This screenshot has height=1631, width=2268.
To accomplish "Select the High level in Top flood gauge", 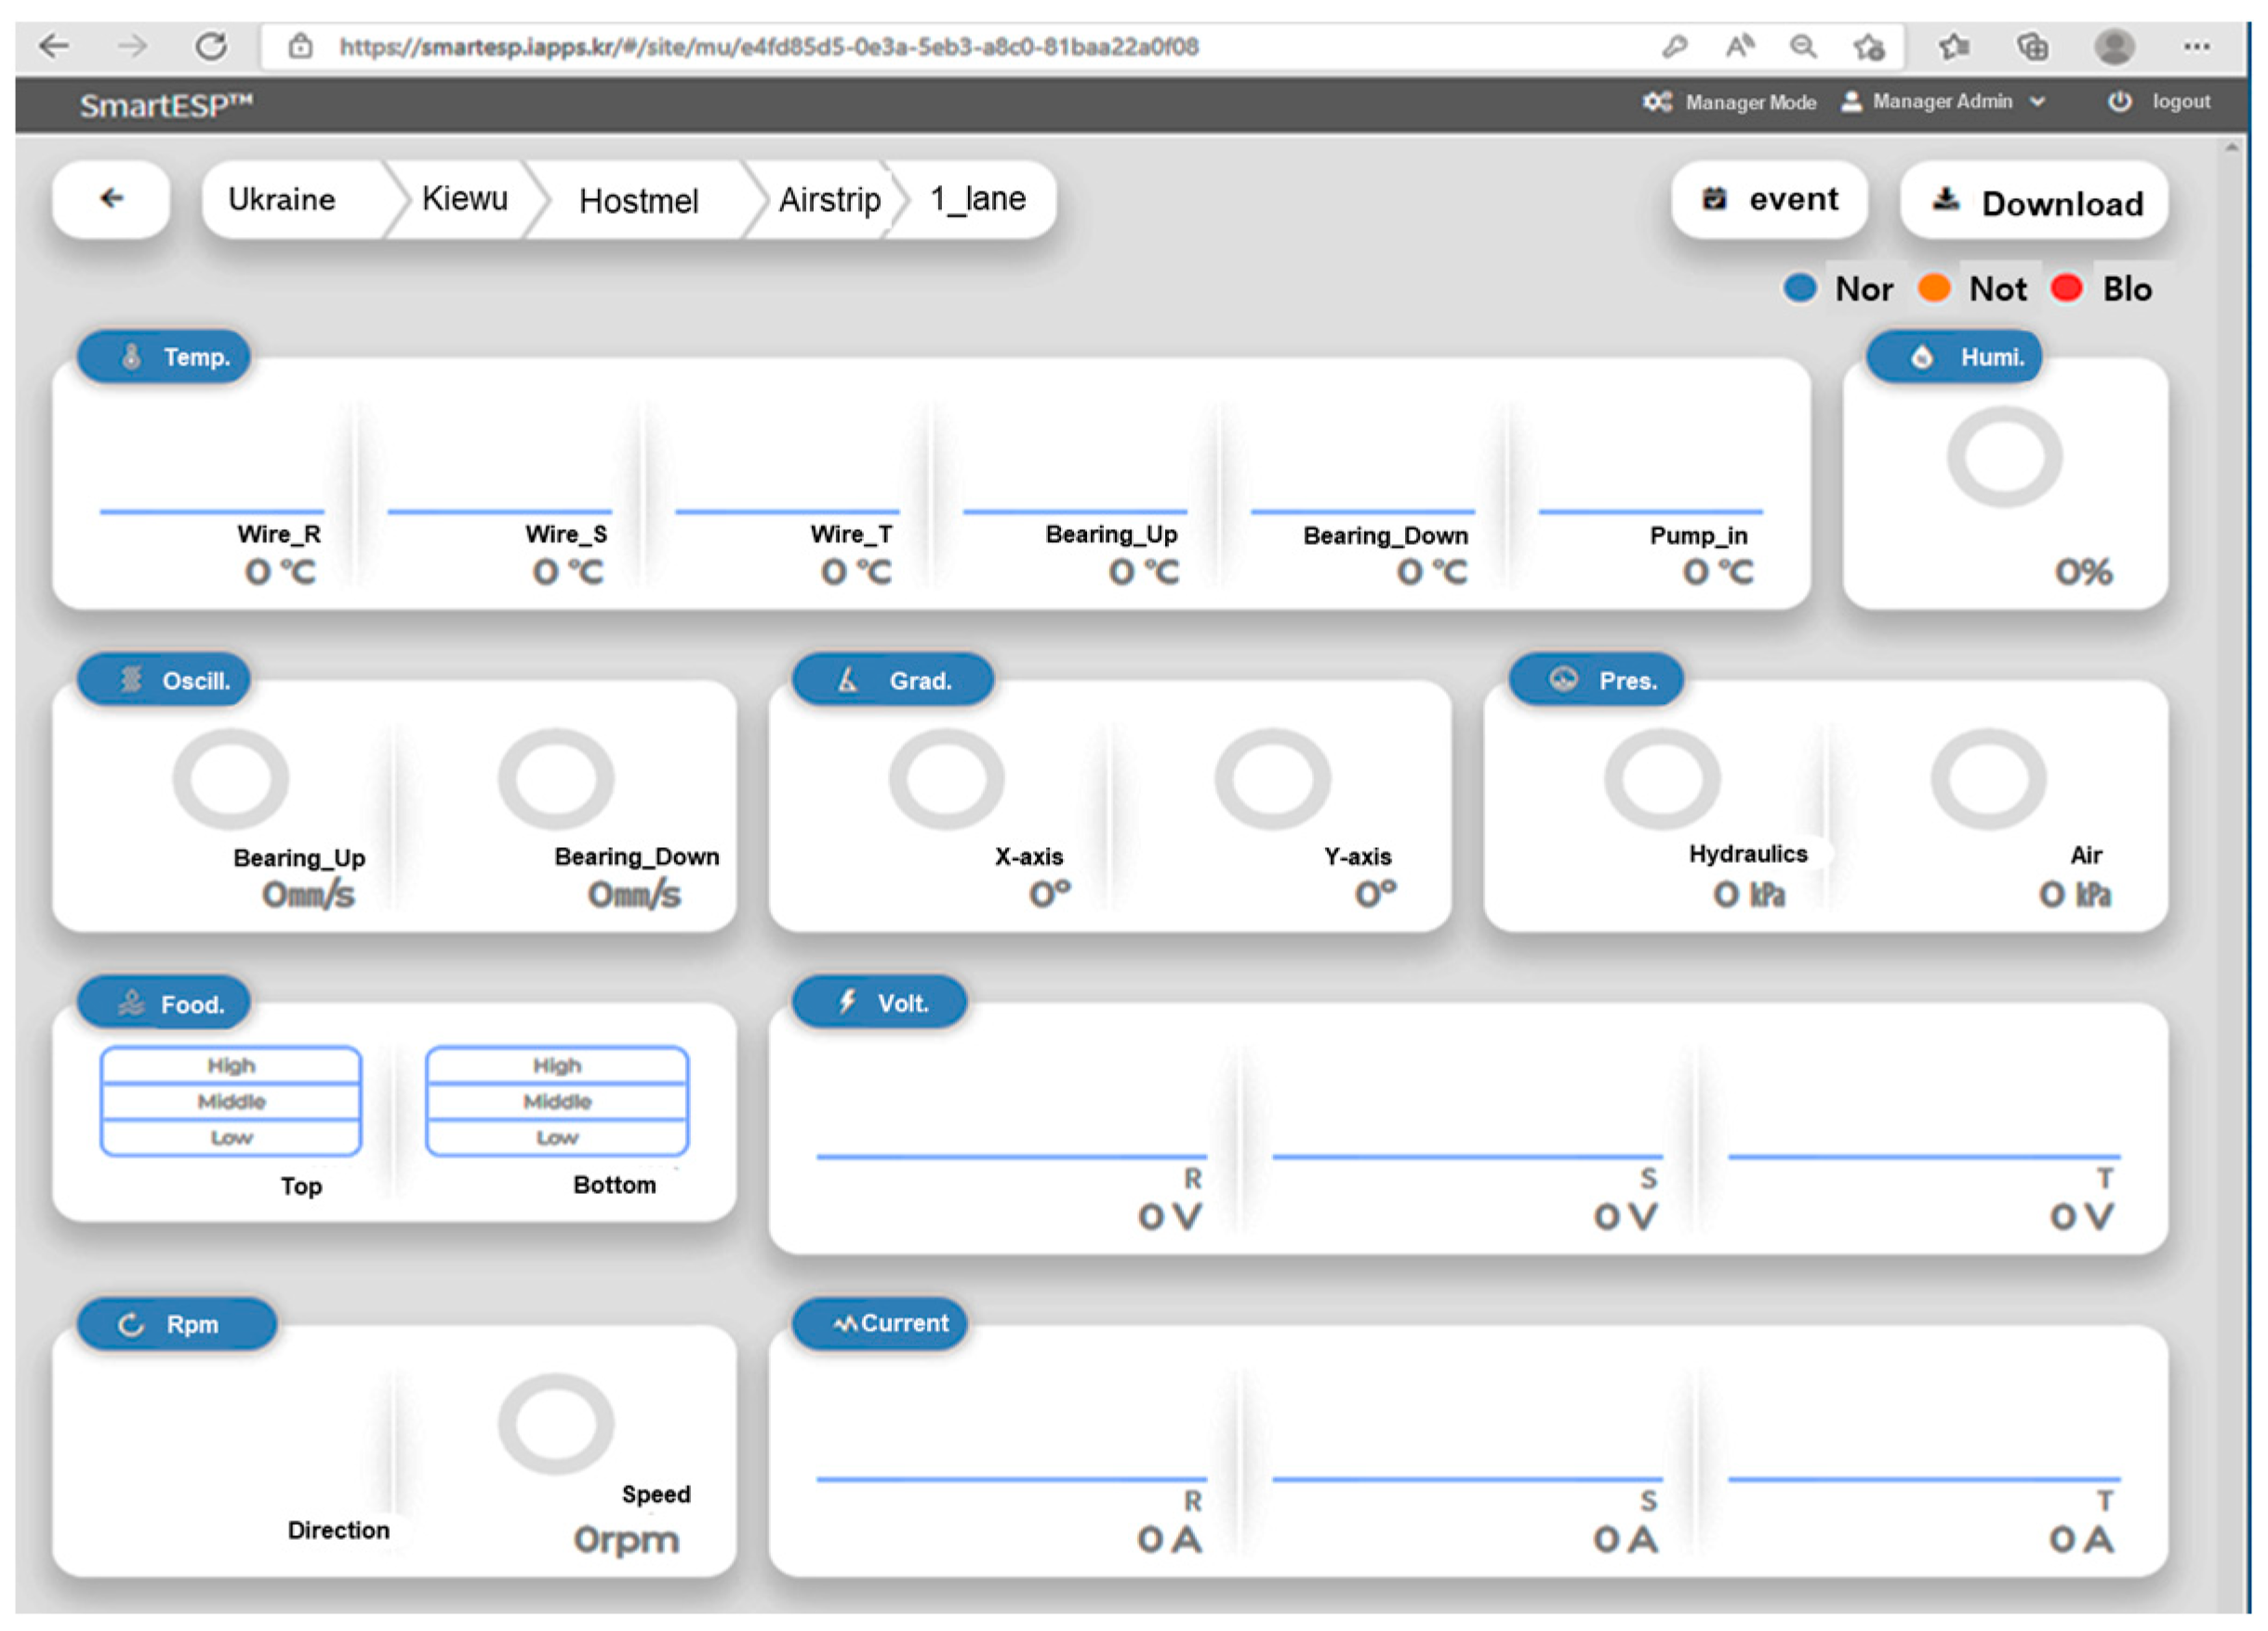I will pos(231,1065).
